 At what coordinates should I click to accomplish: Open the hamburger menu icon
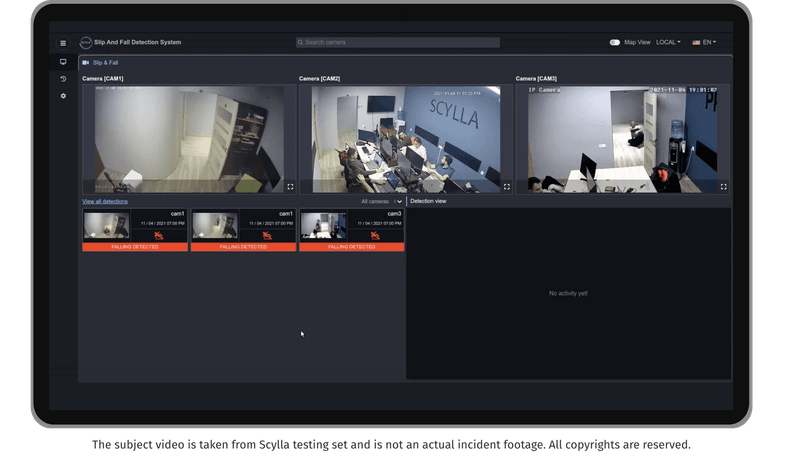pos(63,43)
